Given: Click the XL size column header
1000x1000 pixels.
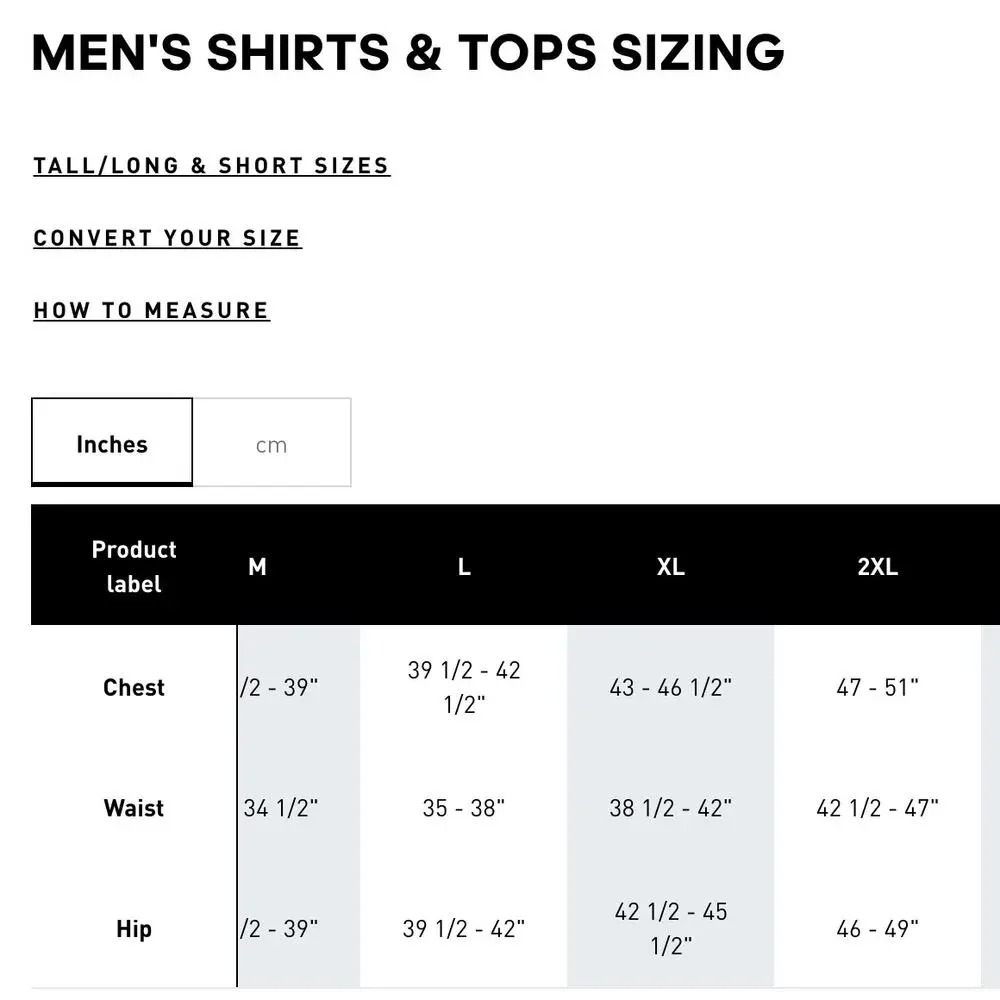Looking at the screenshot, I should tap(671, 567).
